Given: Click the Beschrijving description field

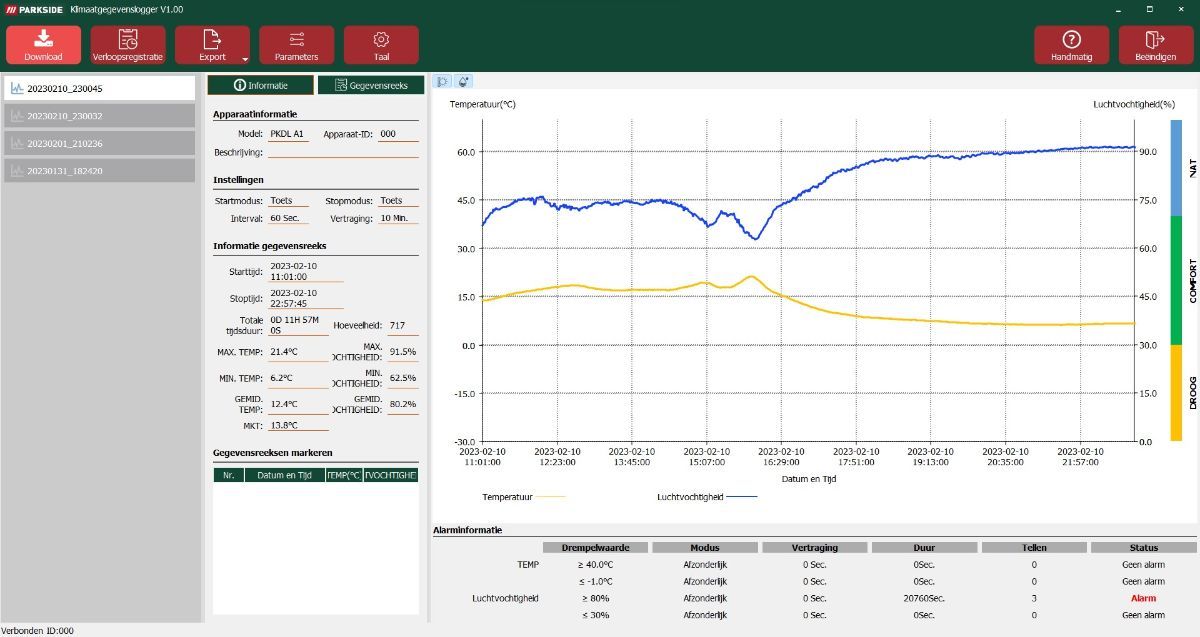Looking at the screenshot, I should pos(342,153).
